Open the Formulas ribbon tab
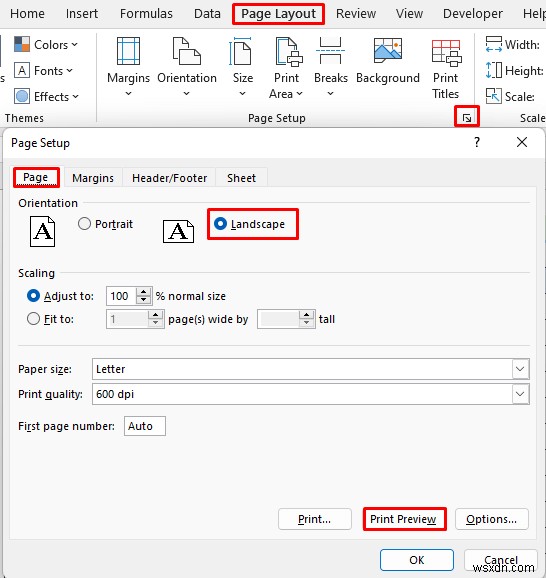The height and width of the screenshot is (578, 546). point(146,14)
